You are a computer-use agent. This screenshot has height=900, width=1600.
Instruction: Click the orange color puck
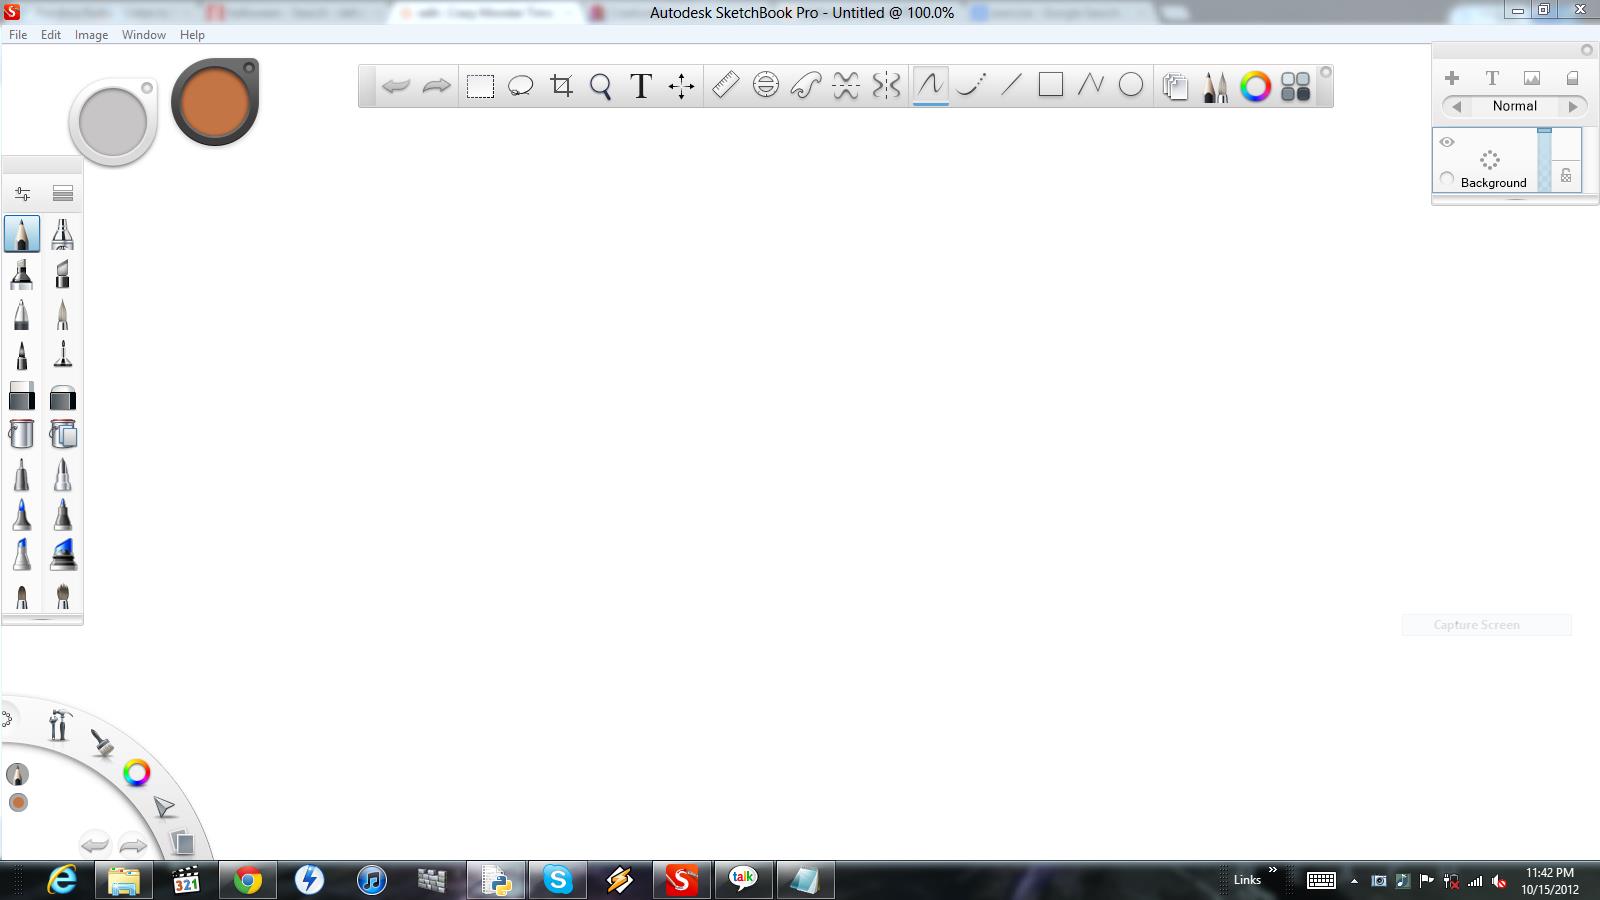coord(215,102)
